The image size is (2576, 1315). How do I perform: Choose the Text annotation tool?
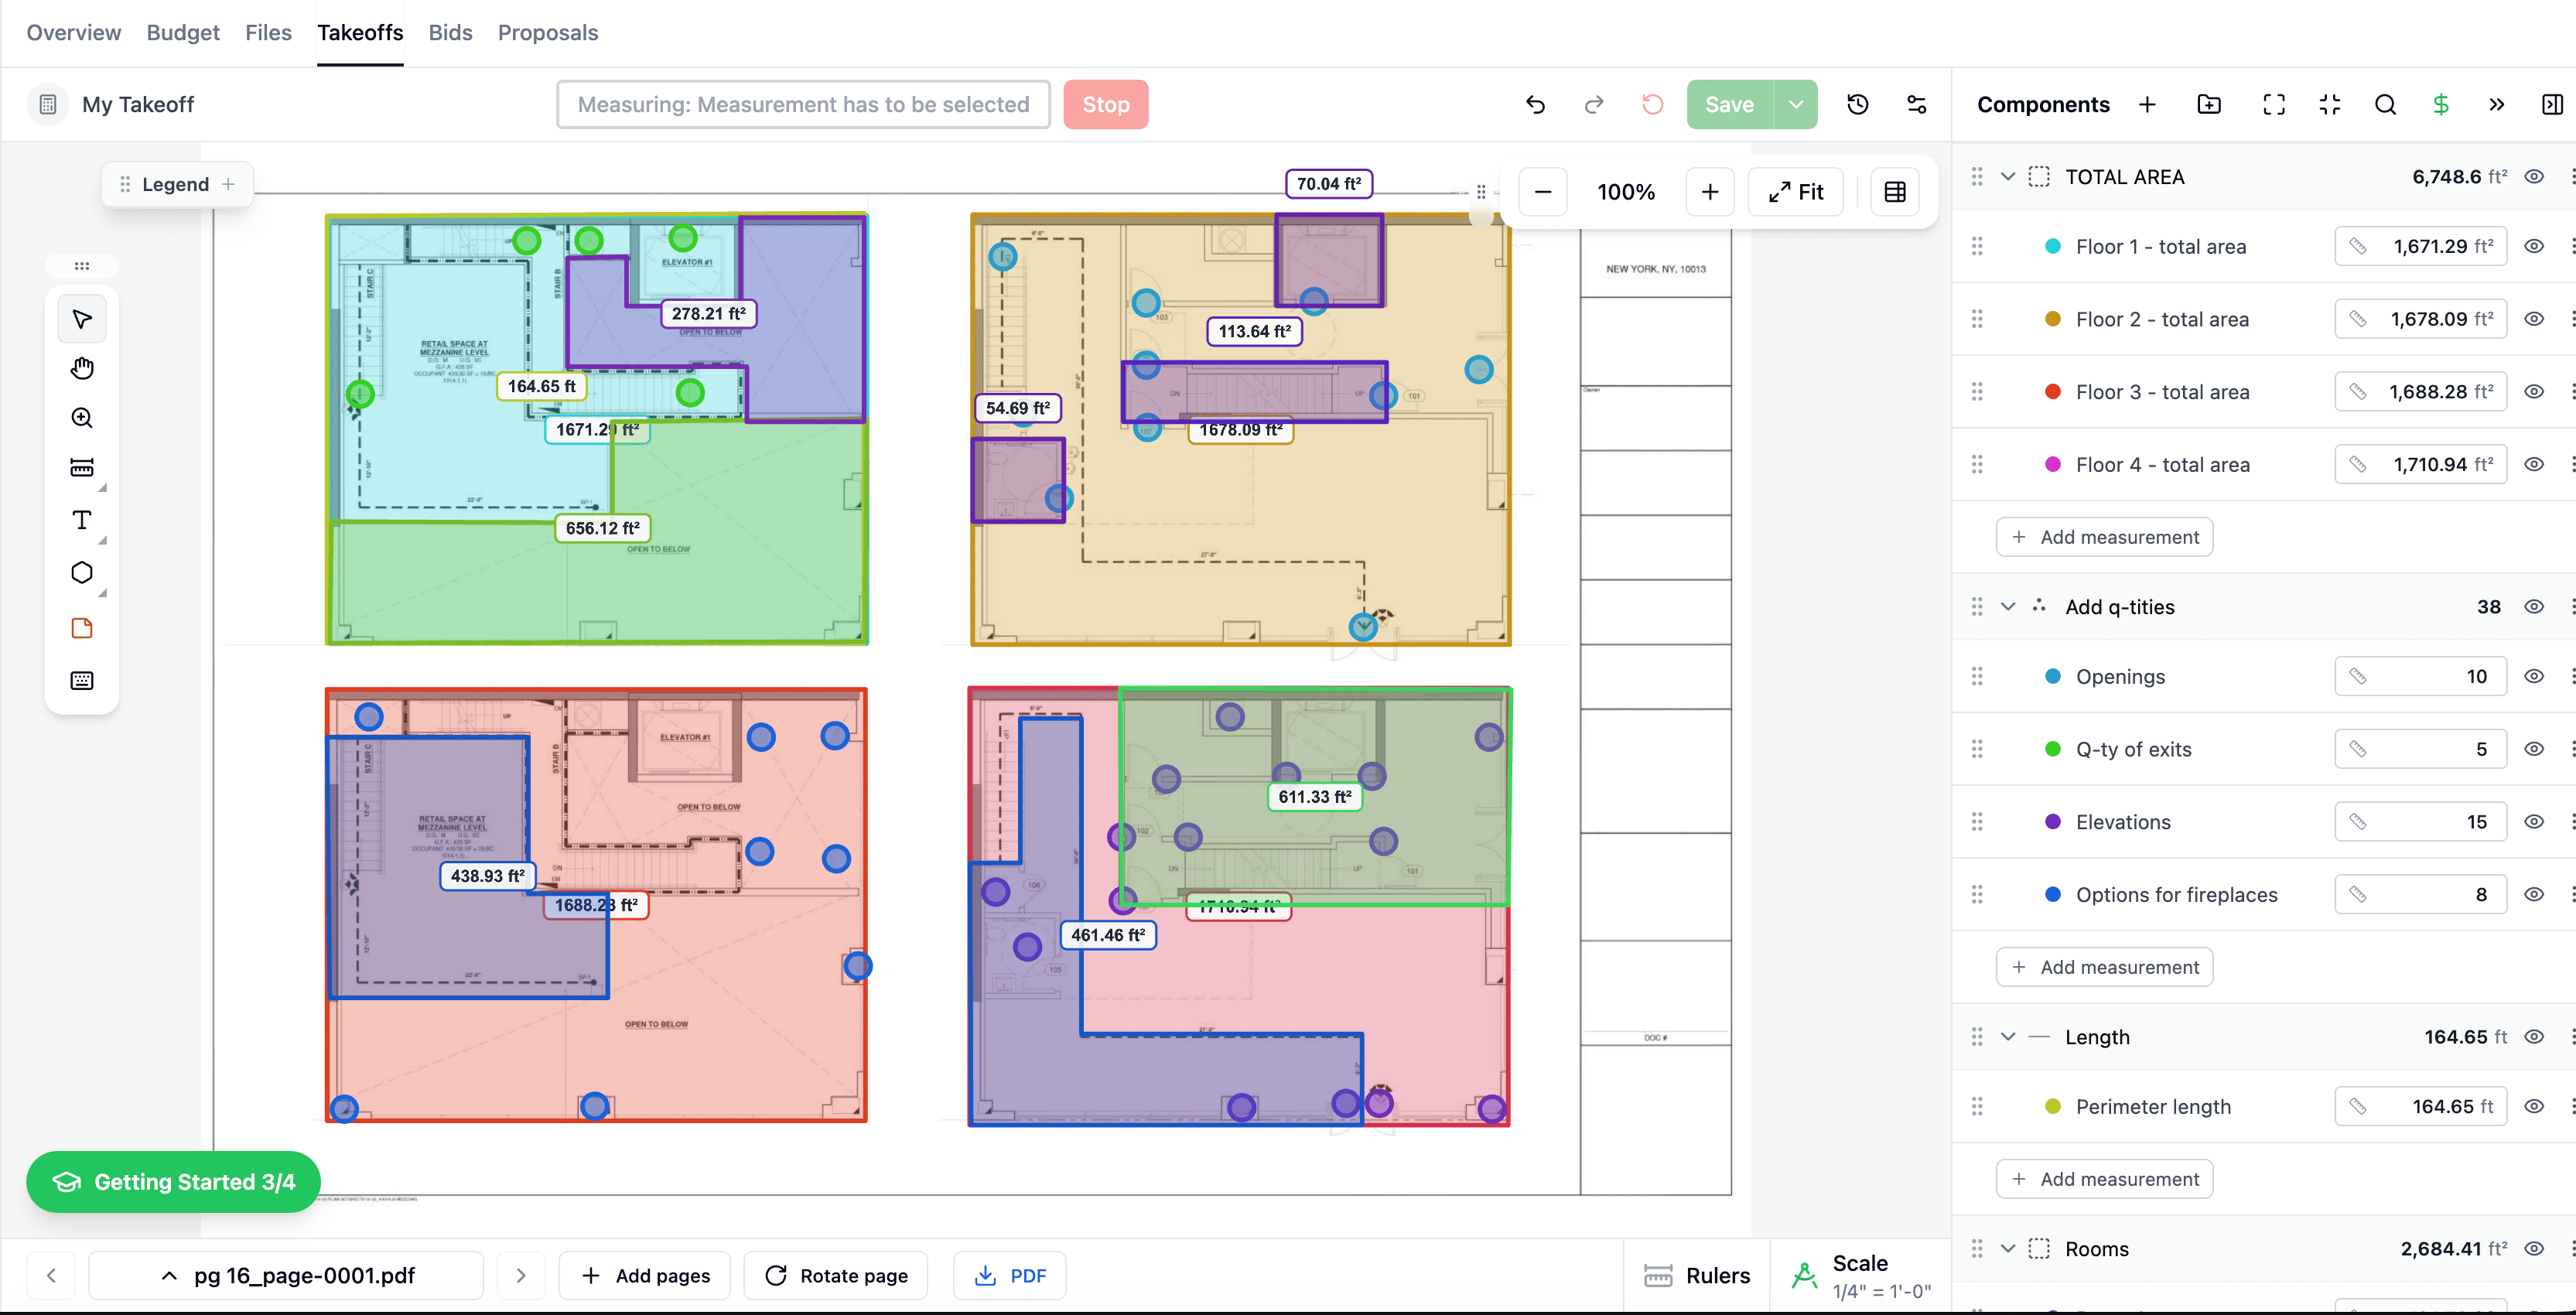(81, 519)
